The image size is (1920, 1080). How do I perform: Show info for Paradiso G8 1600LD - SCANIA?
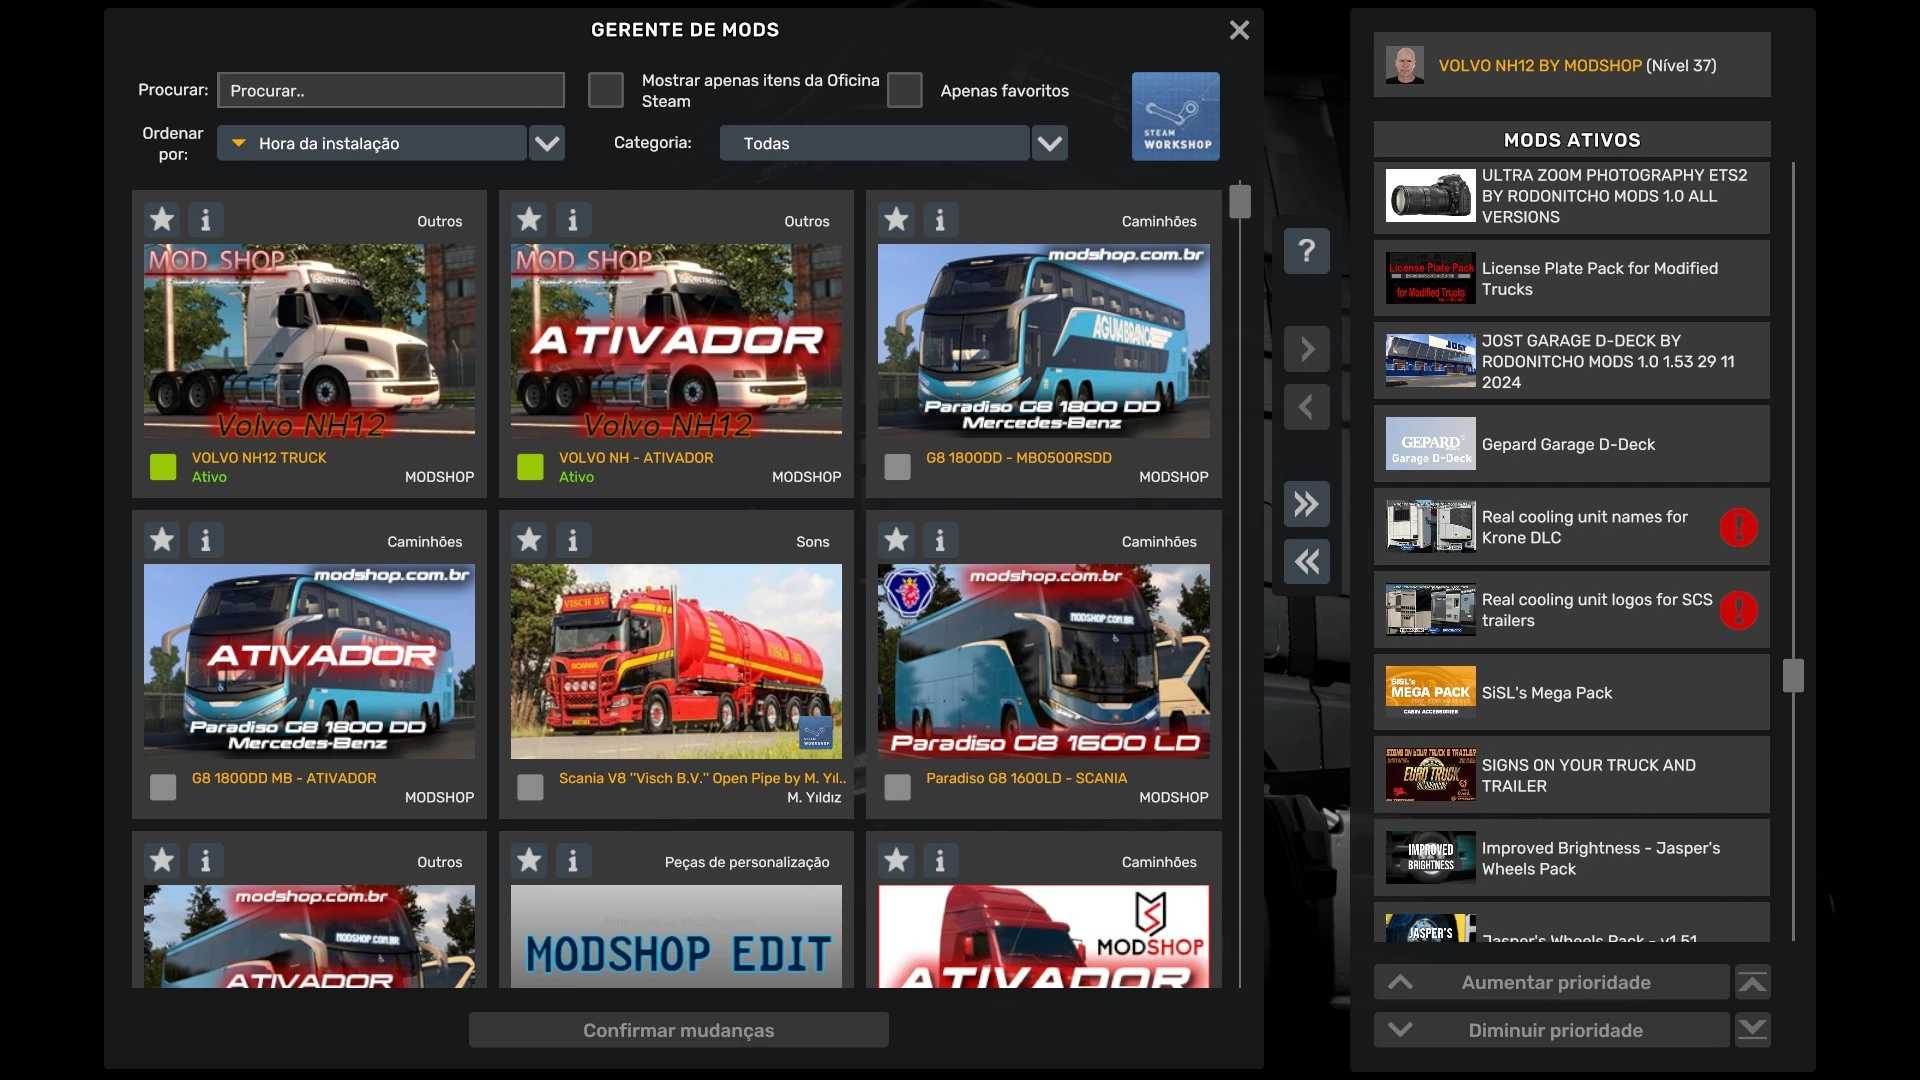coord(940,540)
